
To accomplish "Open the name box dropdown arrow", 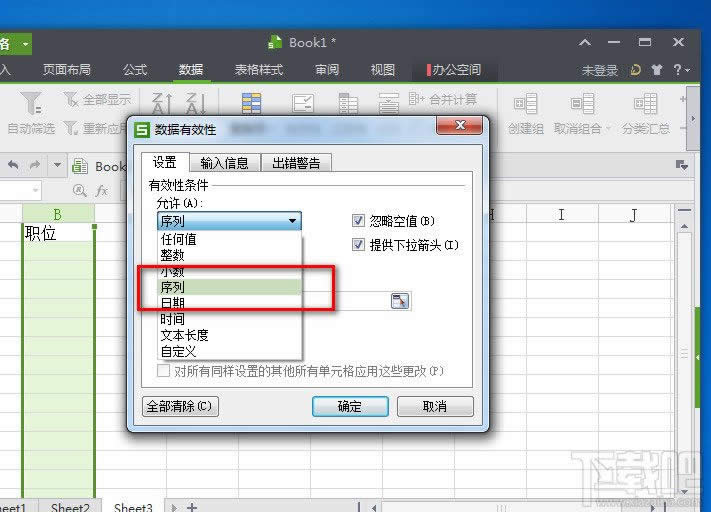I will (35, 190).
